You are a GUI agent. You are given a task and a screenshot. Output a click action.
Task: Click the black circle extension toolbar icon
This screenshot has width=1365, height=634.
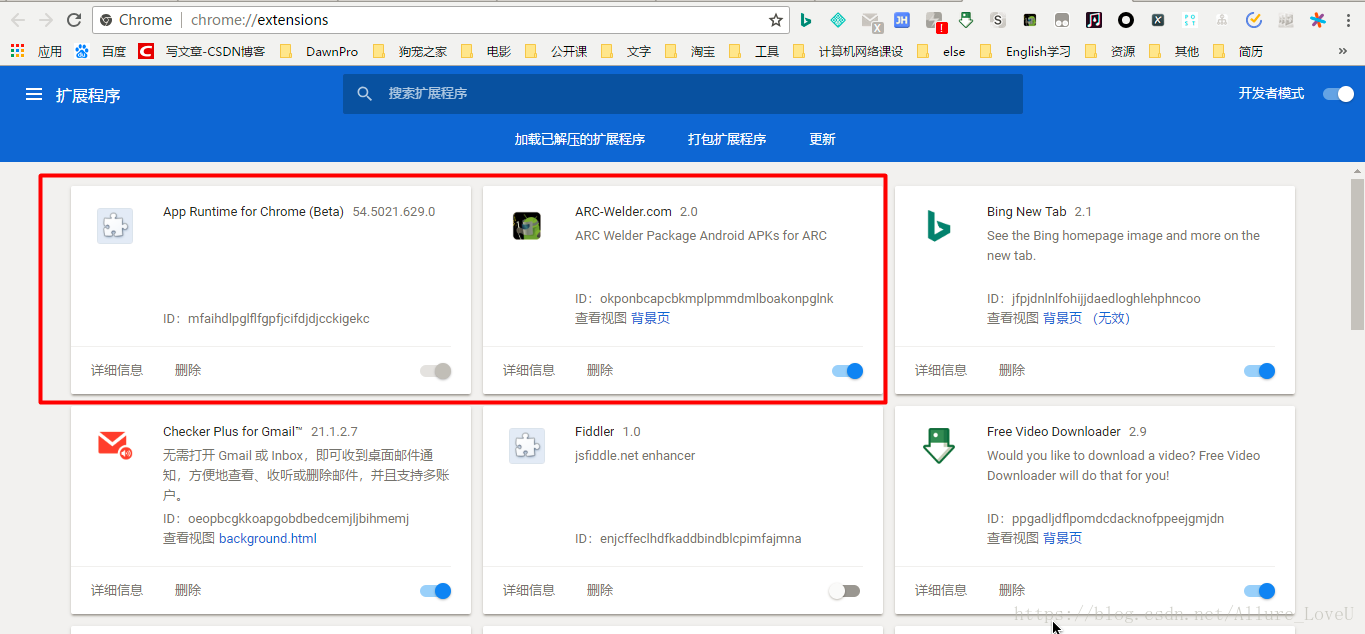pyautogui.click(x=1126, y=20)
